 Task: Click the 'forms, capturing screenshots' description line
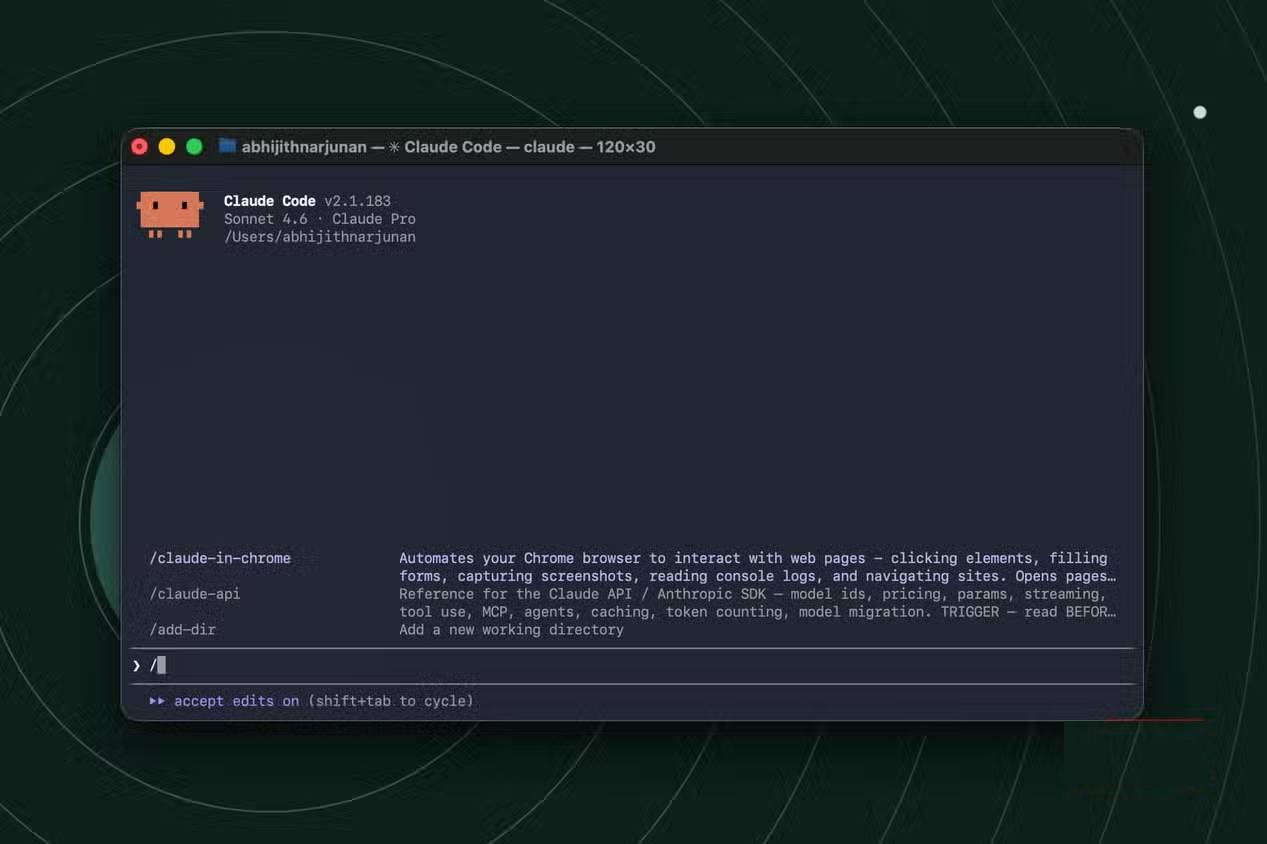tap(757, 576)
